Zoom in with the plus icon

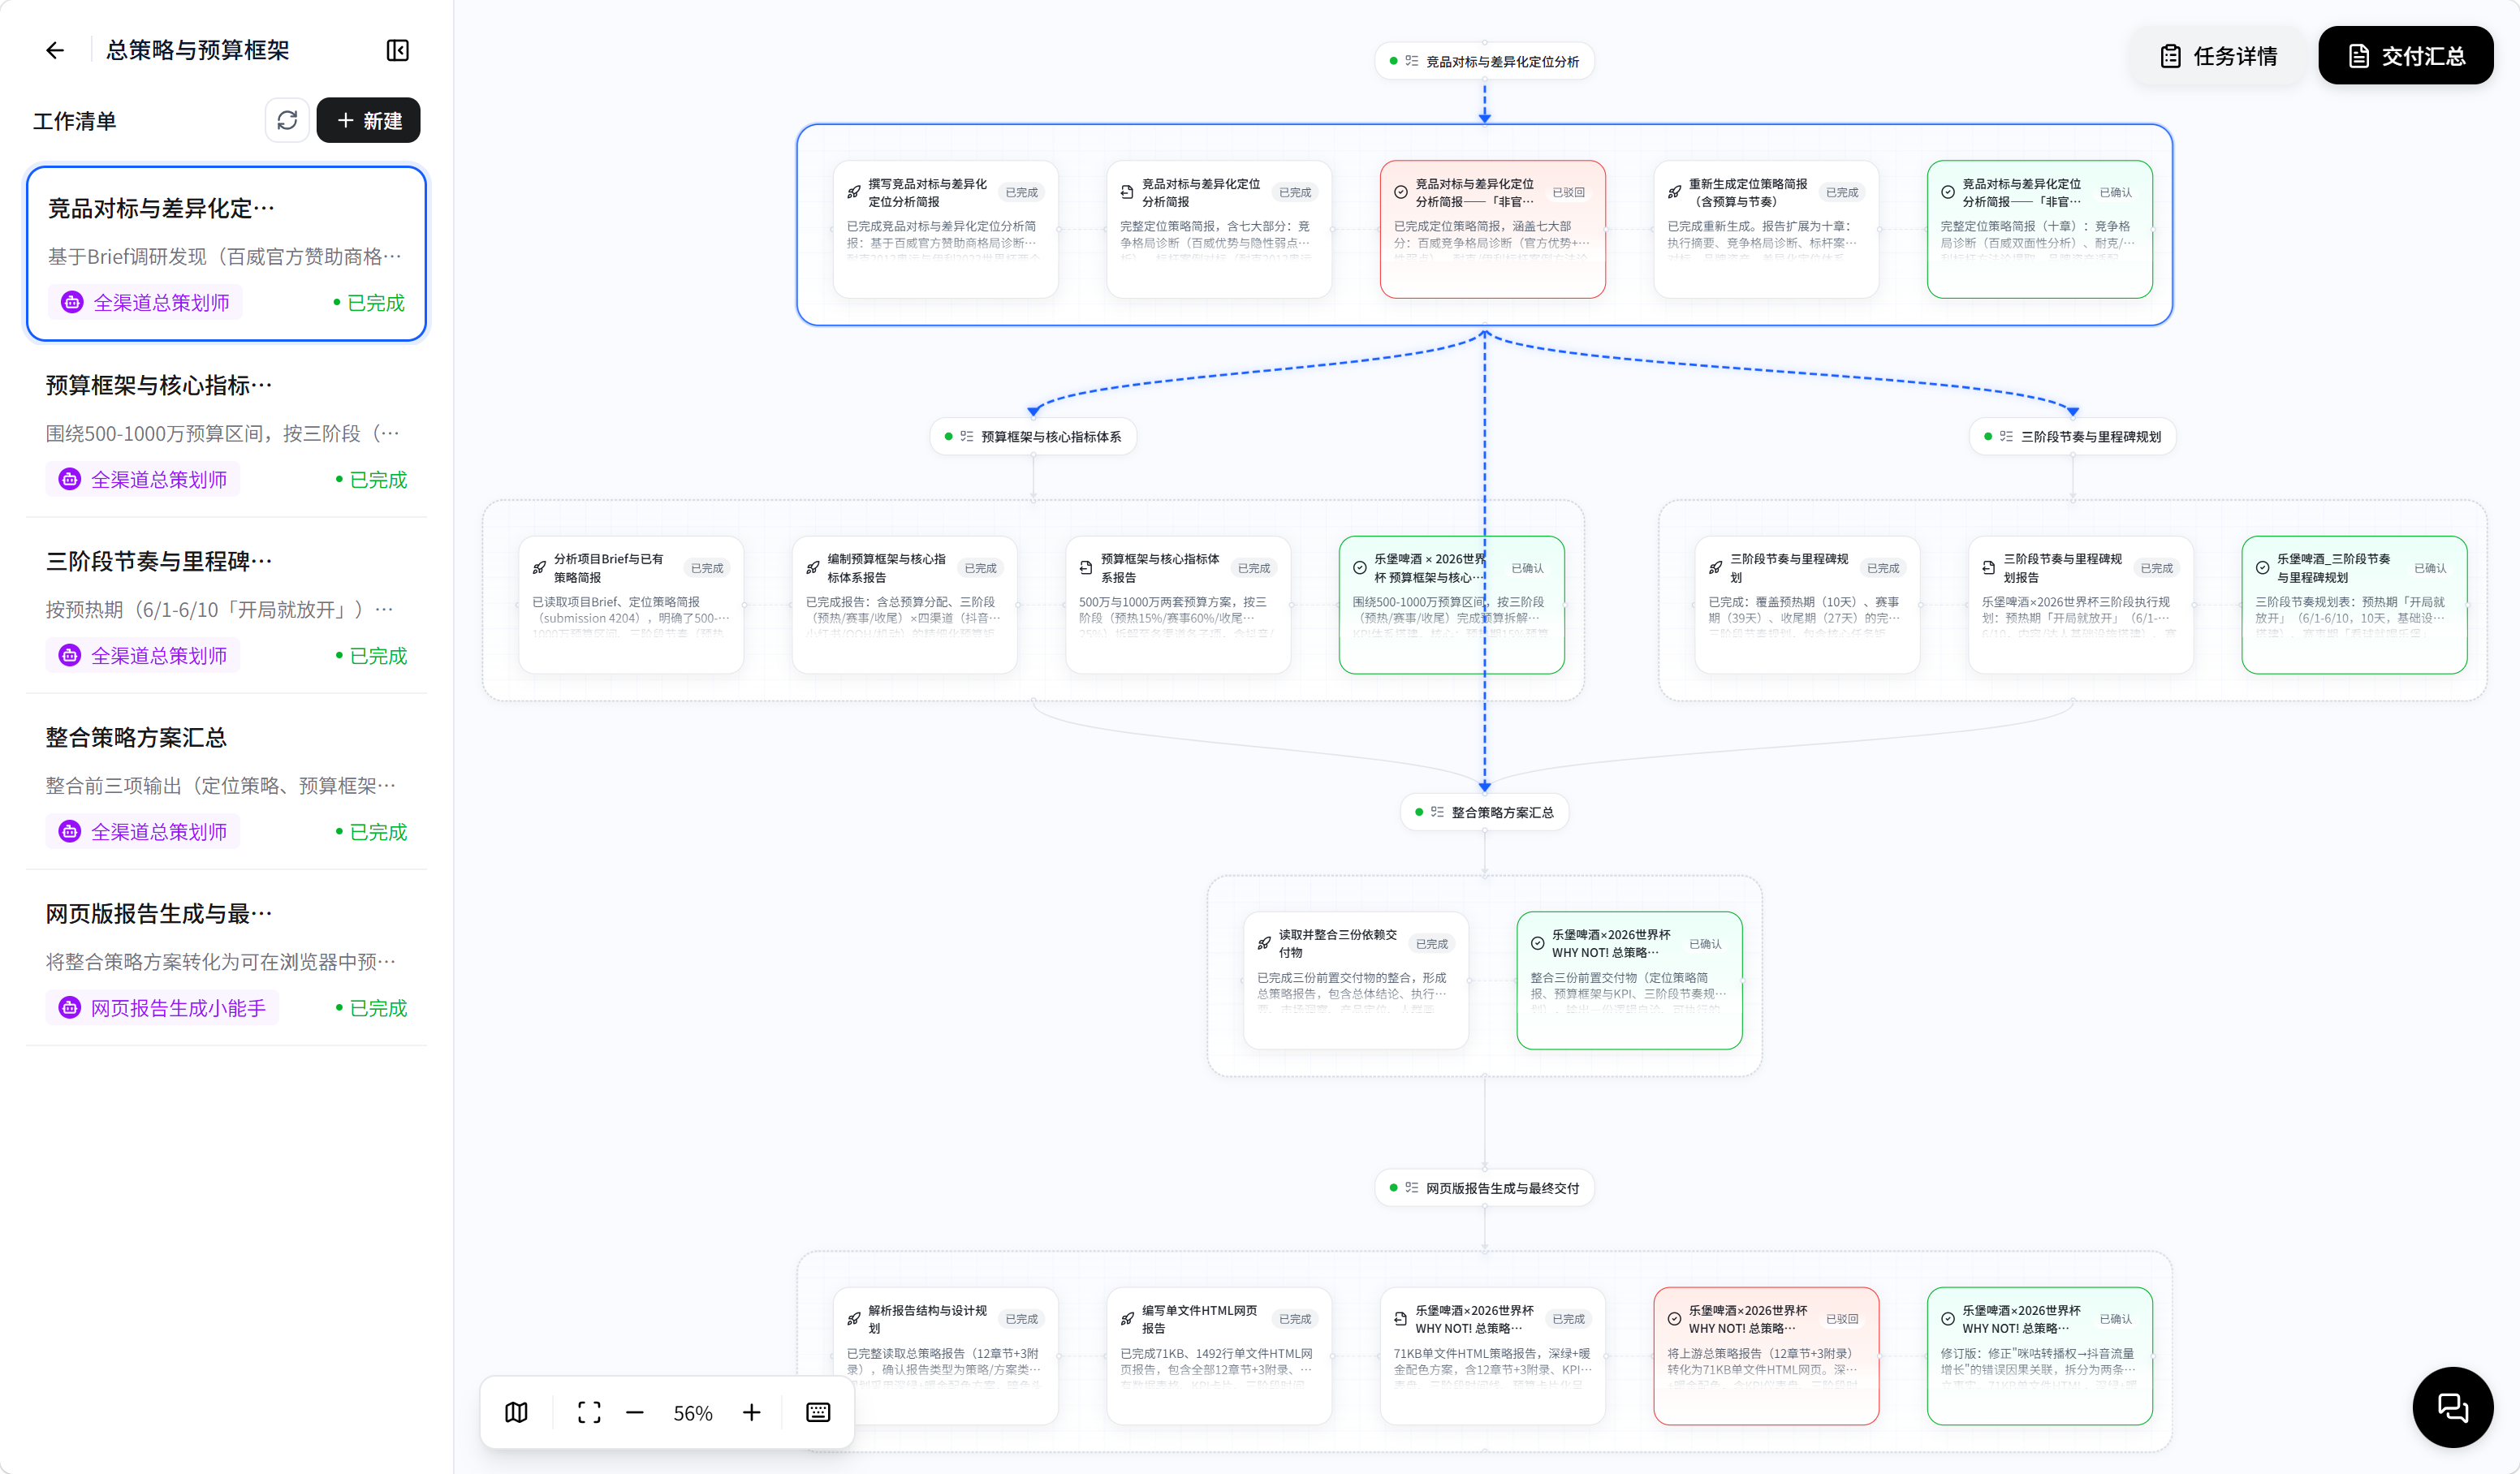(751, 1412)
